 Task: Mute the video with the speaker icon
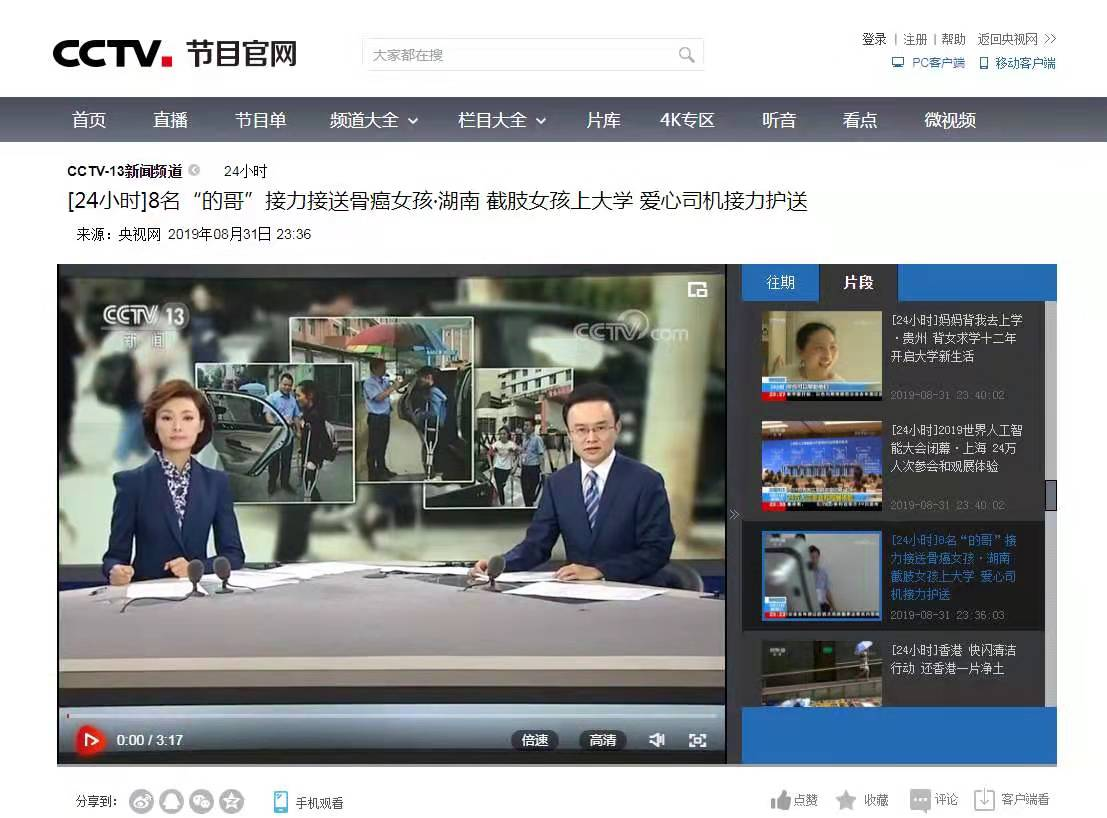tap(657, 740)
